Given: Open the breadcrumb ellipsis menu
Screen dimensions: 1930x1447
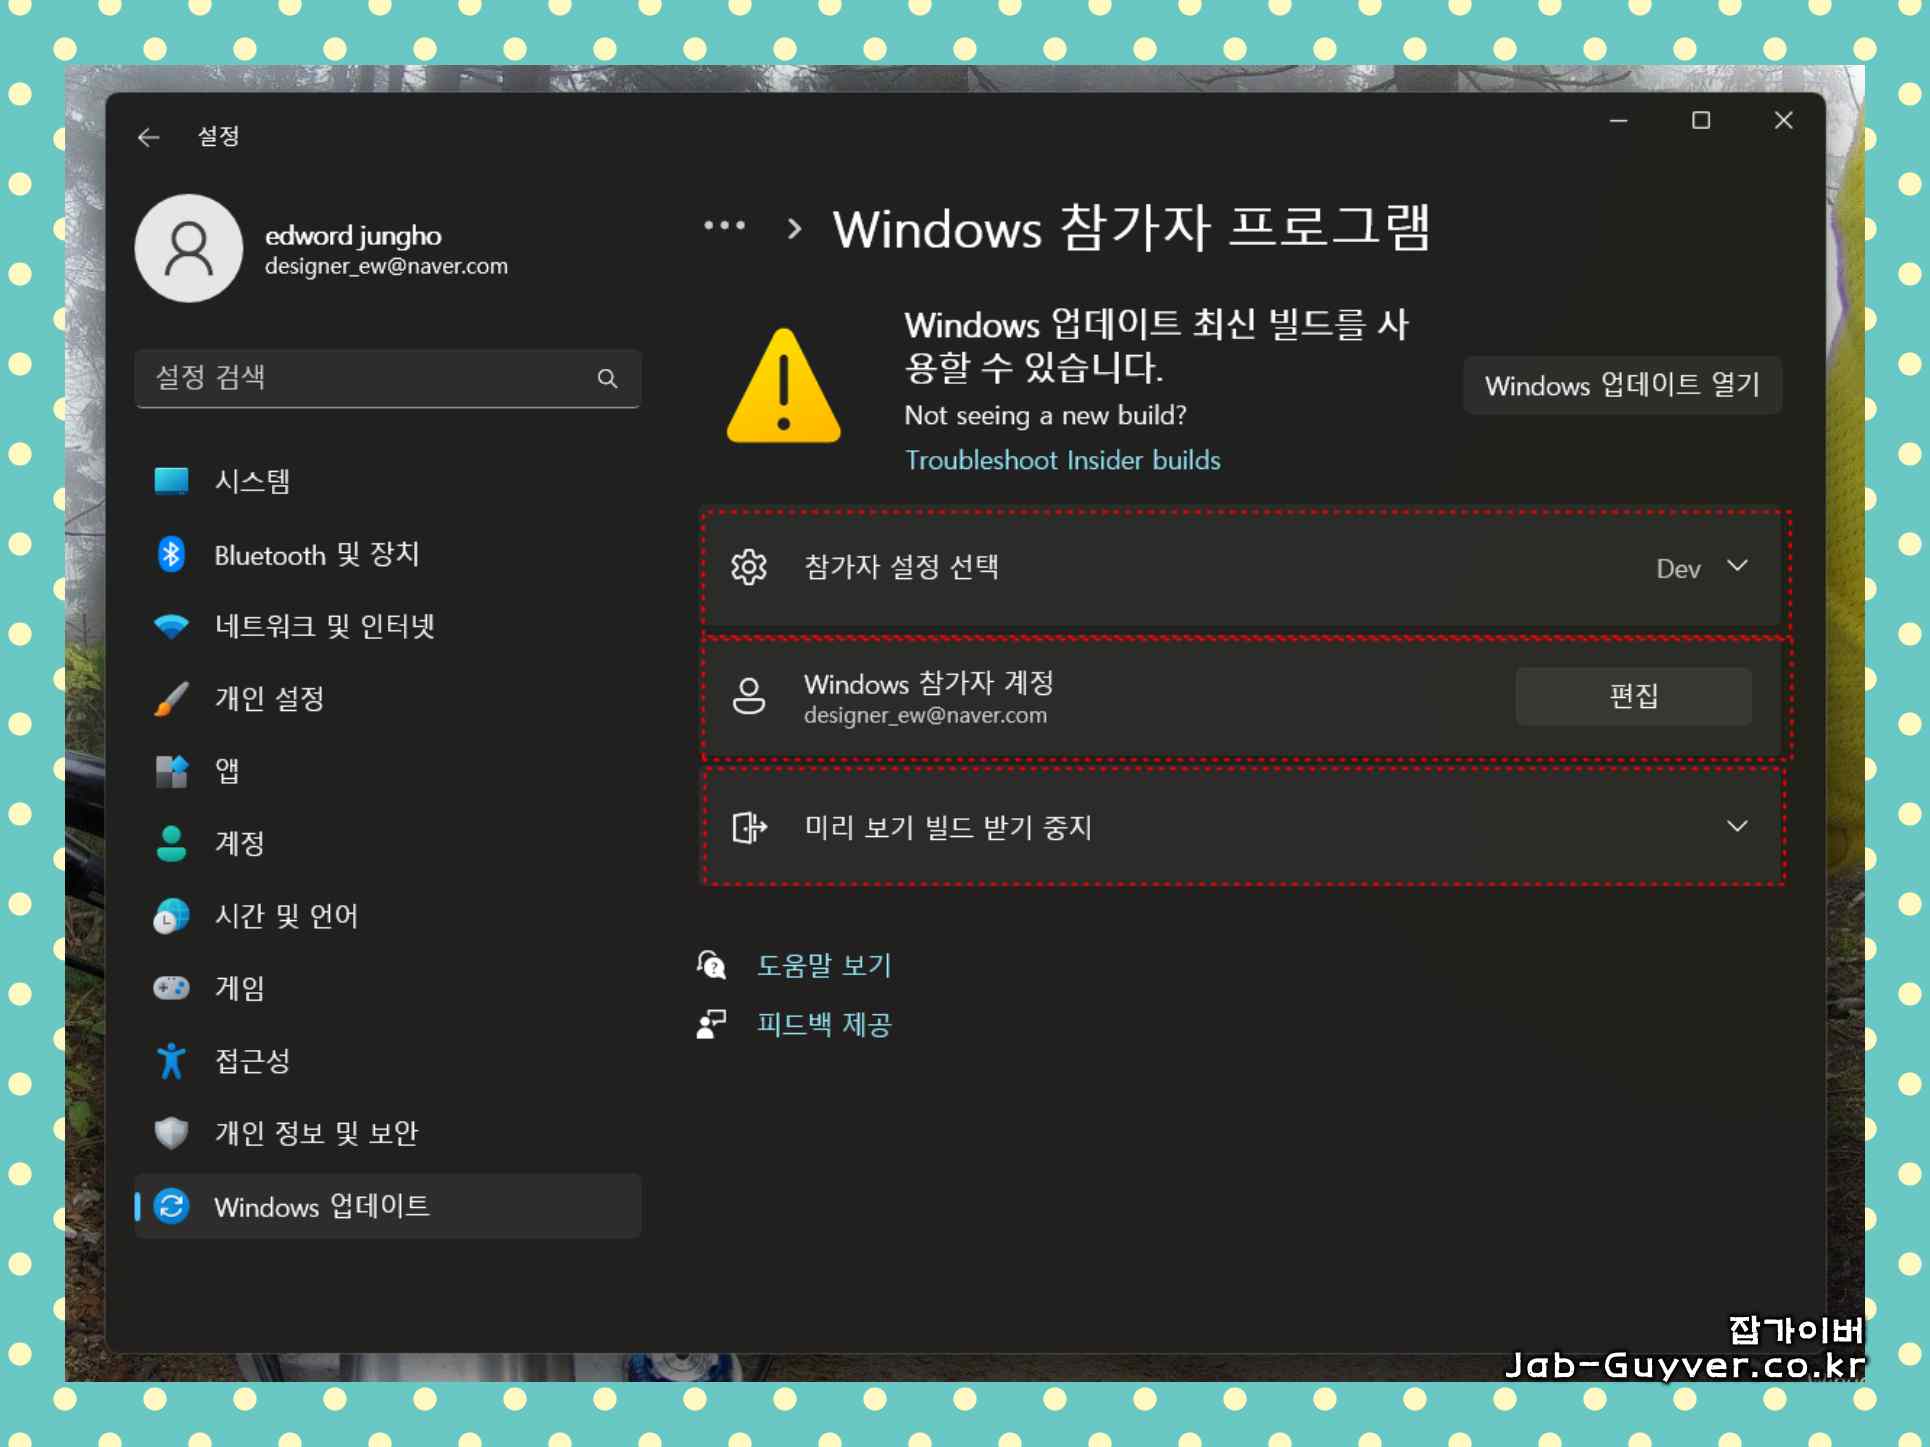Looking at the screenshot, I should tap(725, 226).
